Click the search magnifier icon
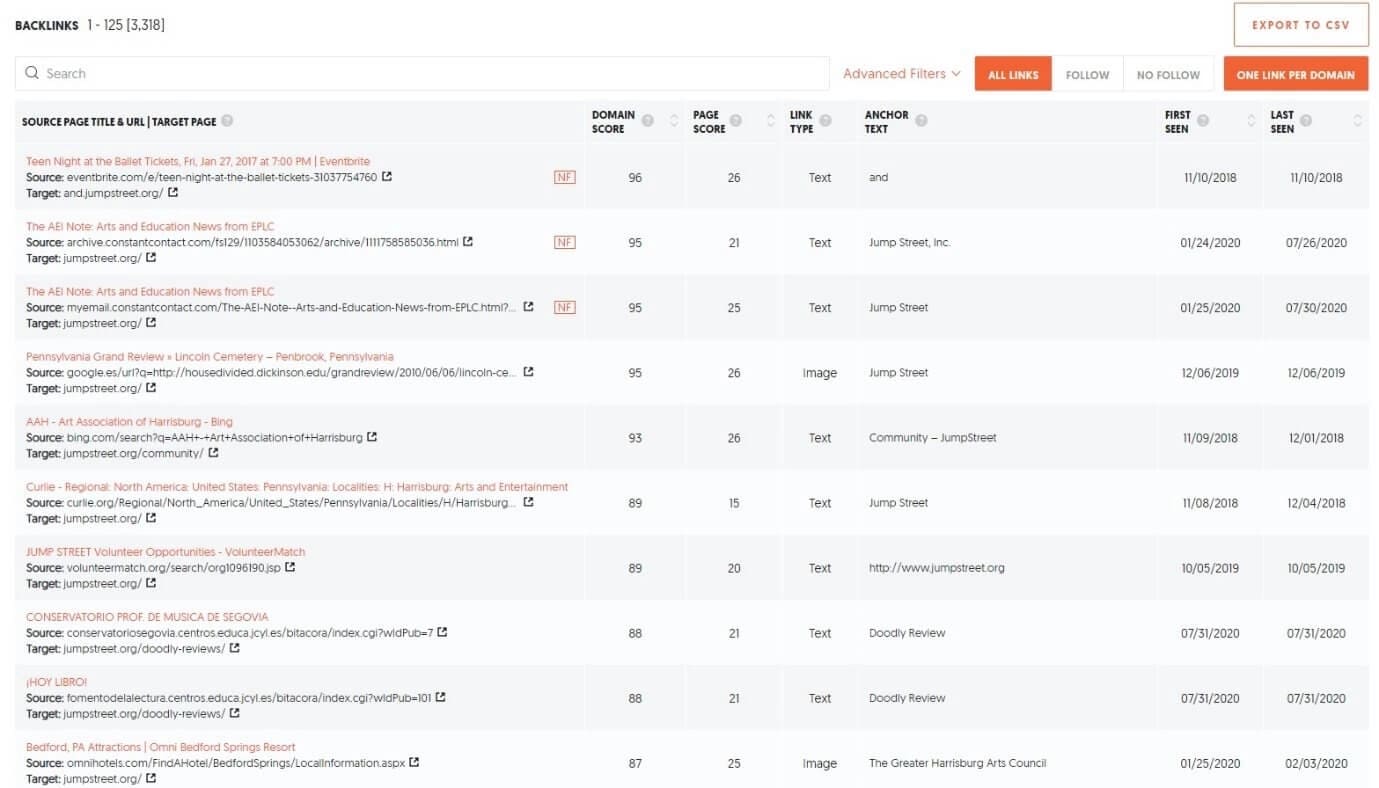Screen dimensions: 1379x788 [x=32, y=73]
